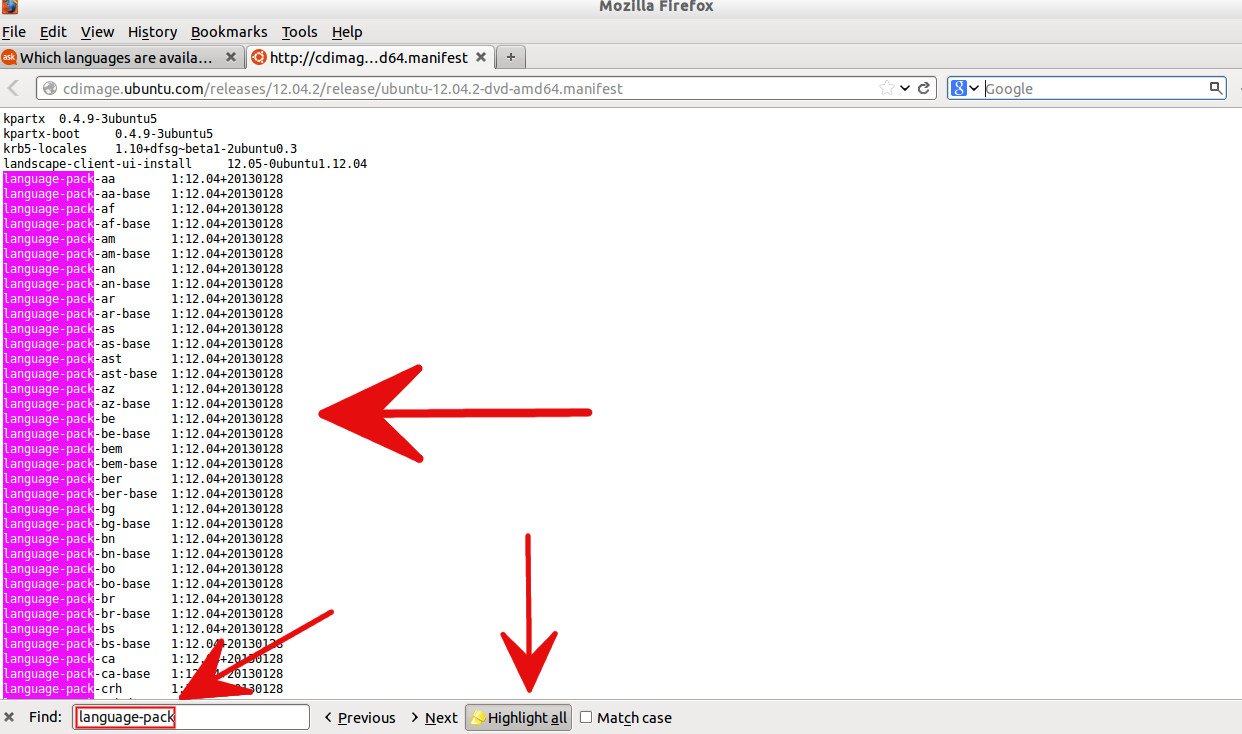Enable the Match case checkbox

click(586, 717)
